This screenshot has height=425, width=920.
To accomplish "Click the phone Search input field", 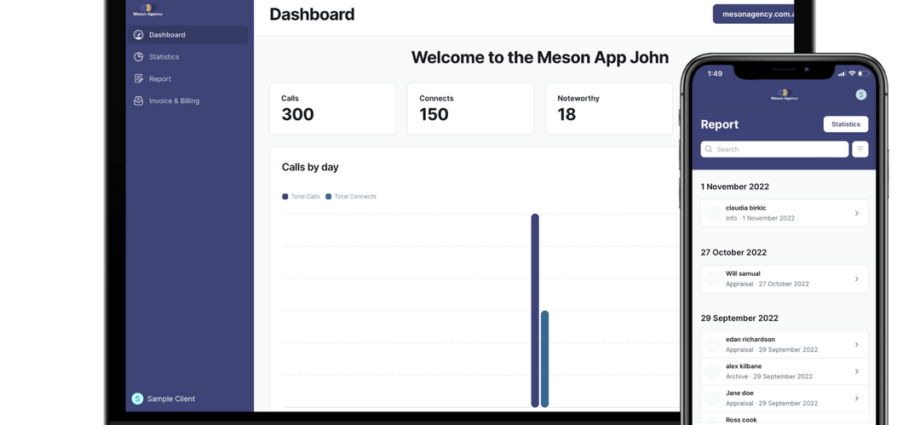I will (x=775, y=149).
